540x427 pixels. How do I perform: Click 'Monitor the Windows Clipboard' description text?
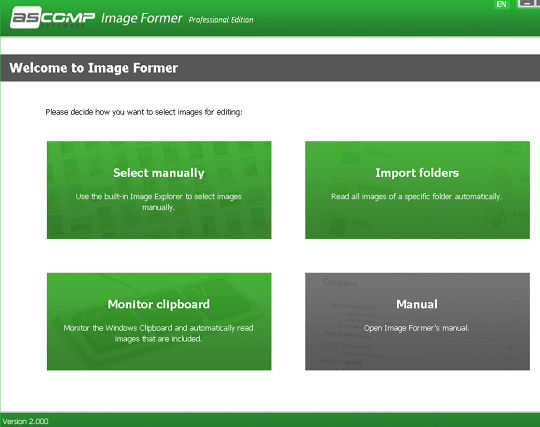point(158,333)
